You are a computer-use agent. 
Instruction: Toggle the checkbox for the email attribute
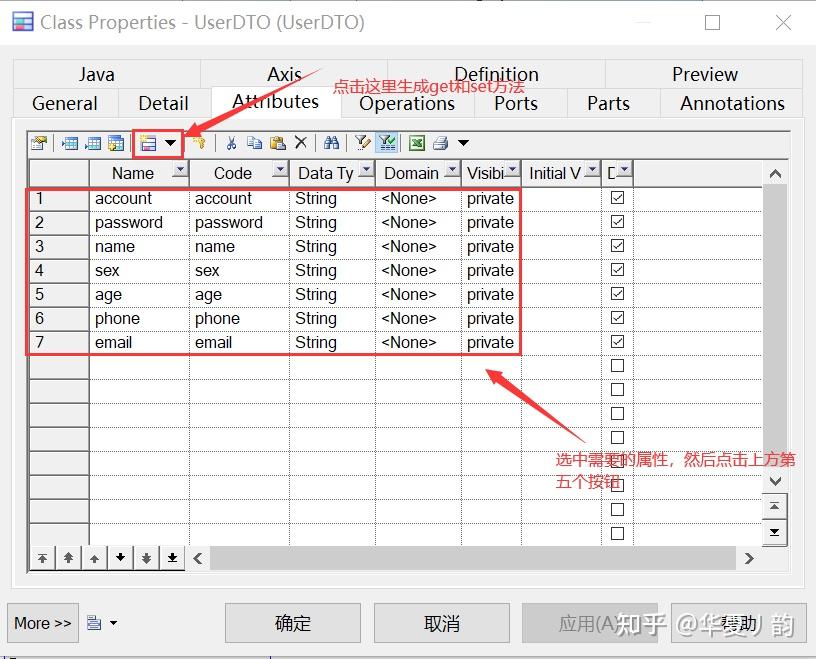pos(617,341)
